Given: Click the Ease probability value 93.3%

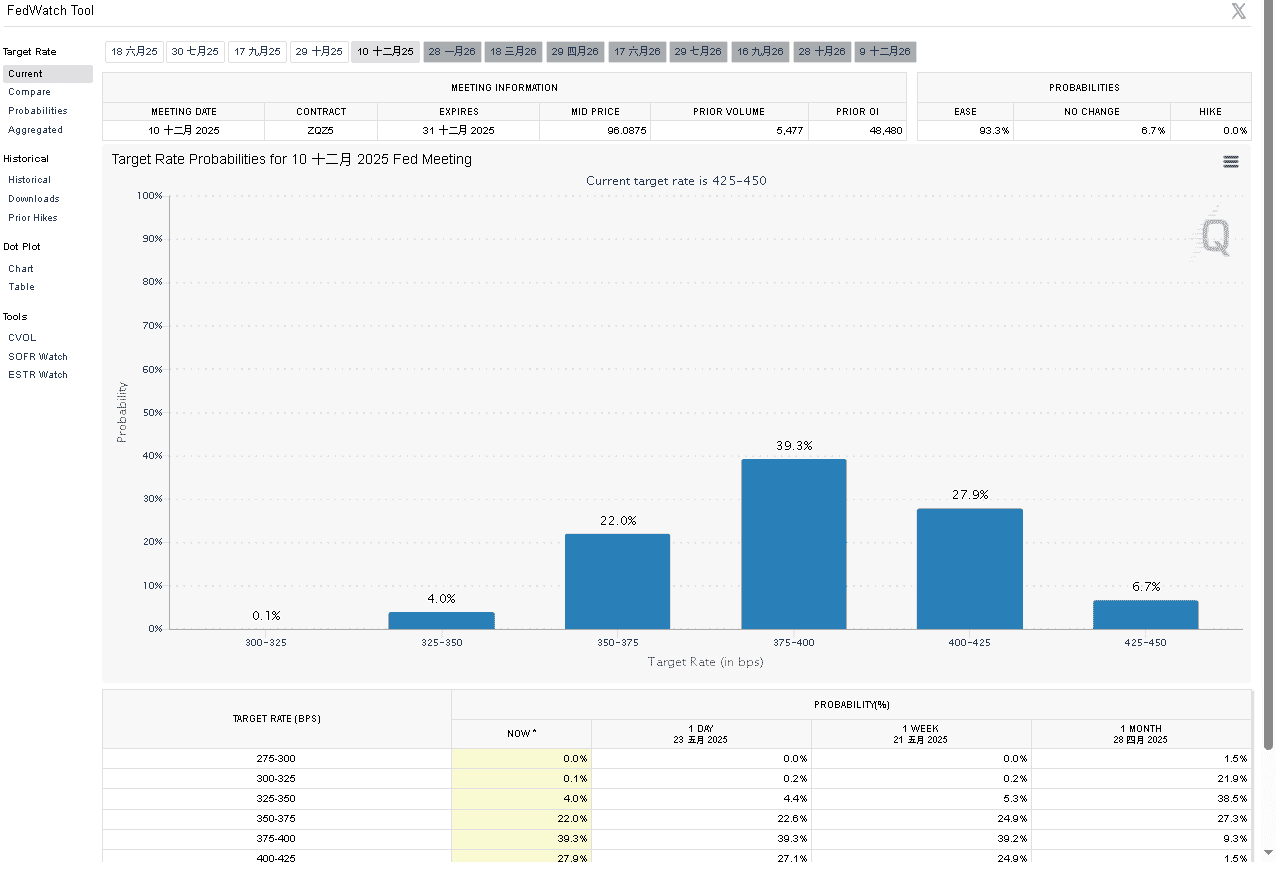Looking at the screenshot, I should (994, 131).
